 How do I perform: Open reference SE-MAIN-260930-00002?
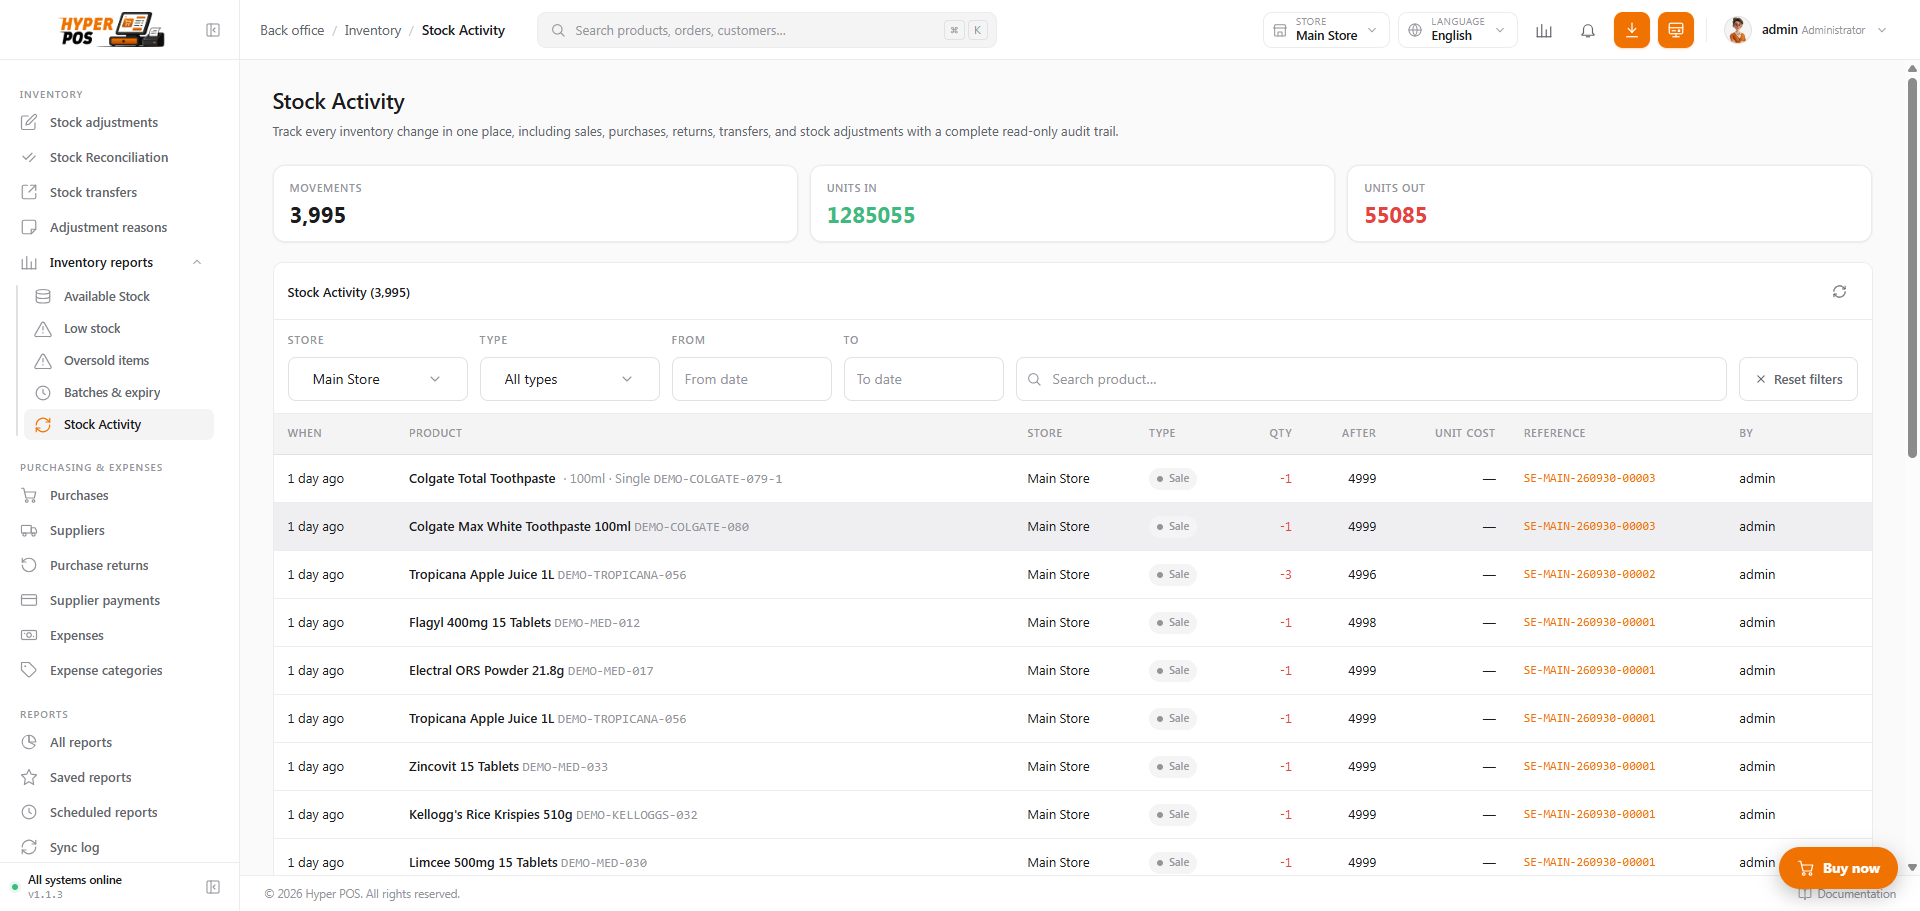1589,574
